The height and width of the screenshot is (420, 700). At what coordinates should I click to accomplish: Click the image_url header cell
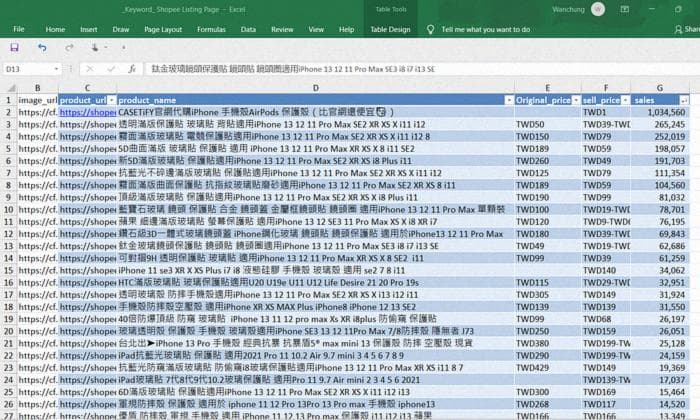click(38, 100)
